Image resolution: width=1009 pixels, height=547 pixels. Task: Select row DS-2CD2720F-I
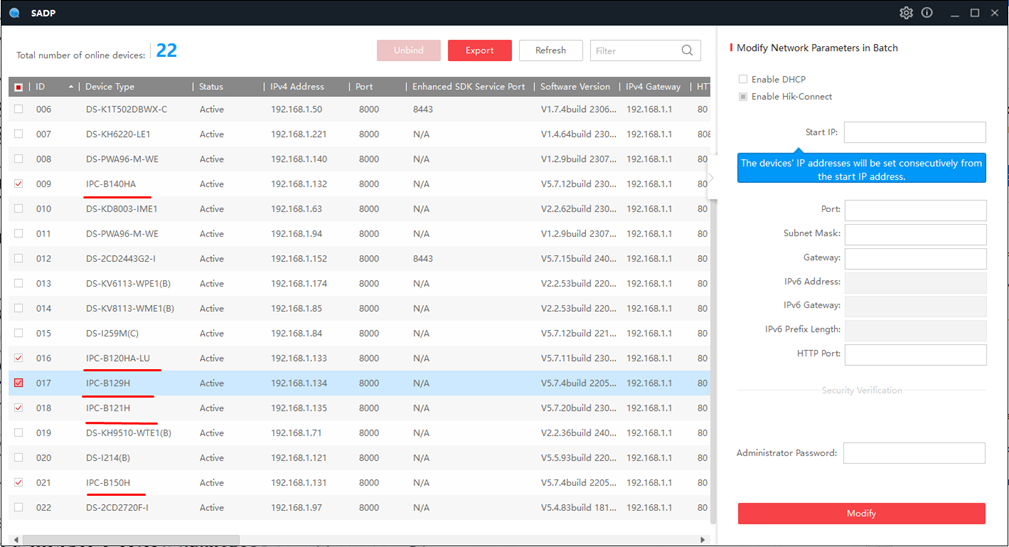tap(359, 507)
